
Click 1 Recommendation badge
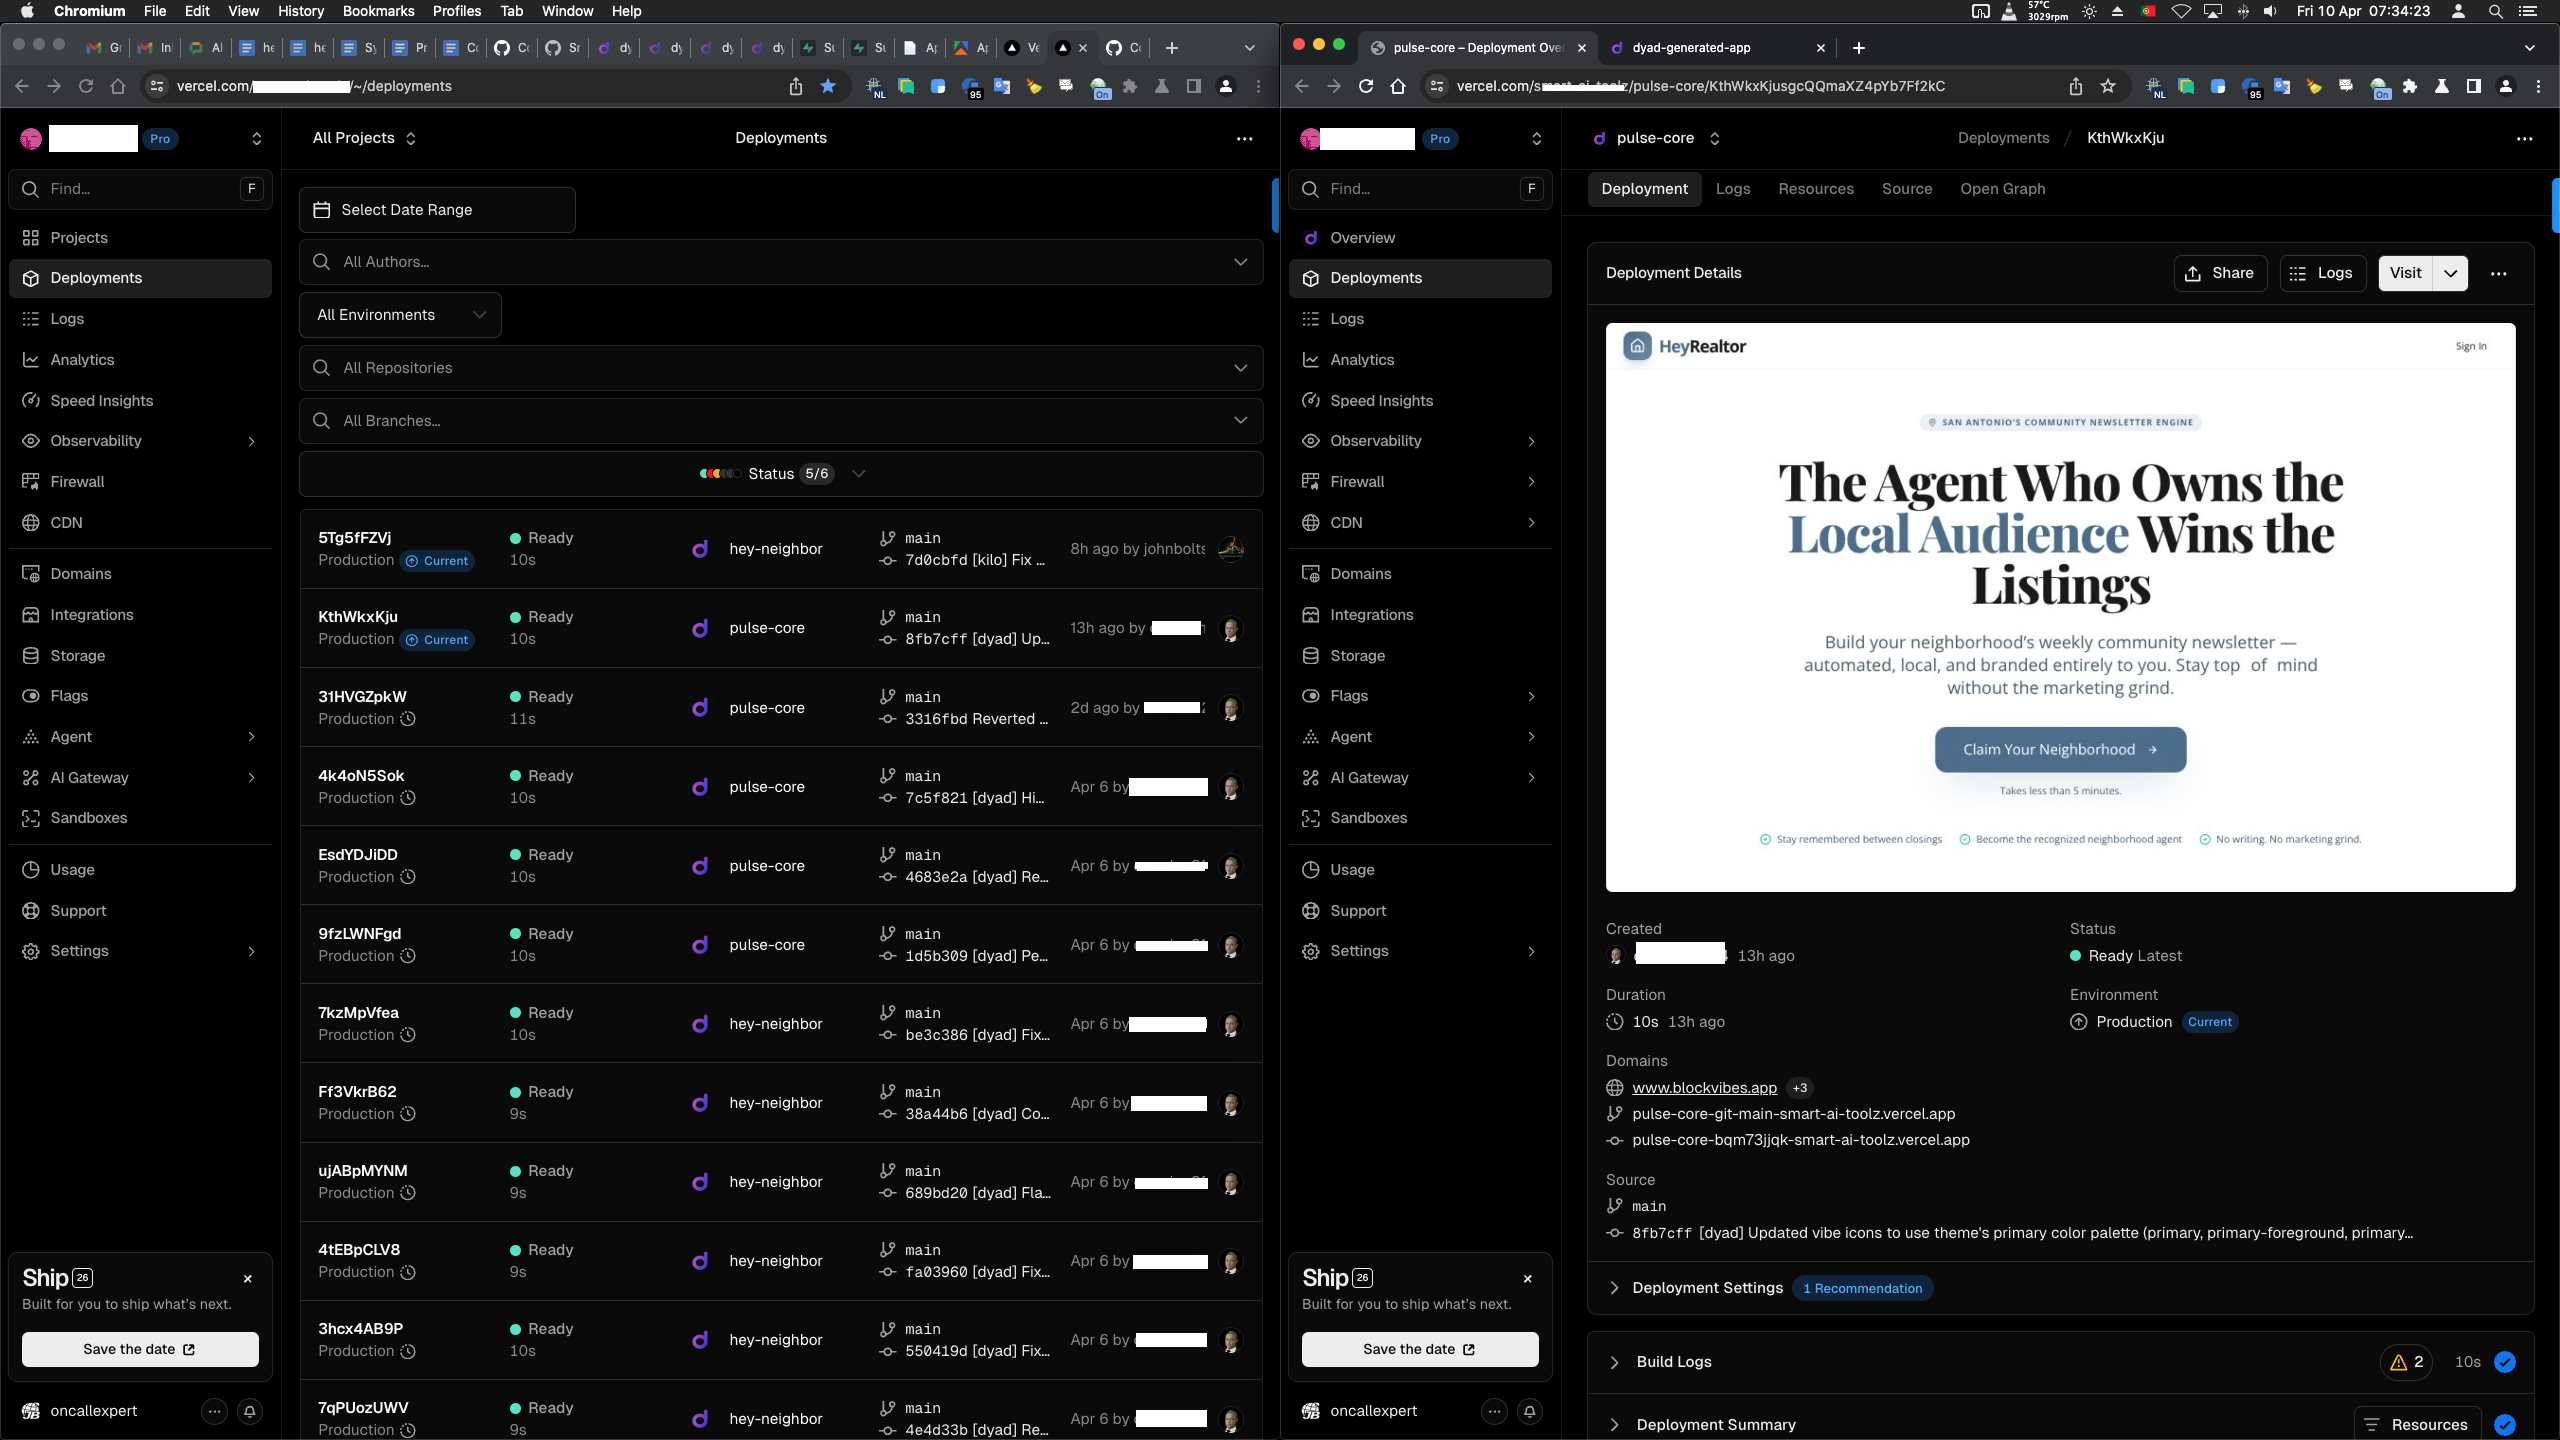tap(1862, 1288)
